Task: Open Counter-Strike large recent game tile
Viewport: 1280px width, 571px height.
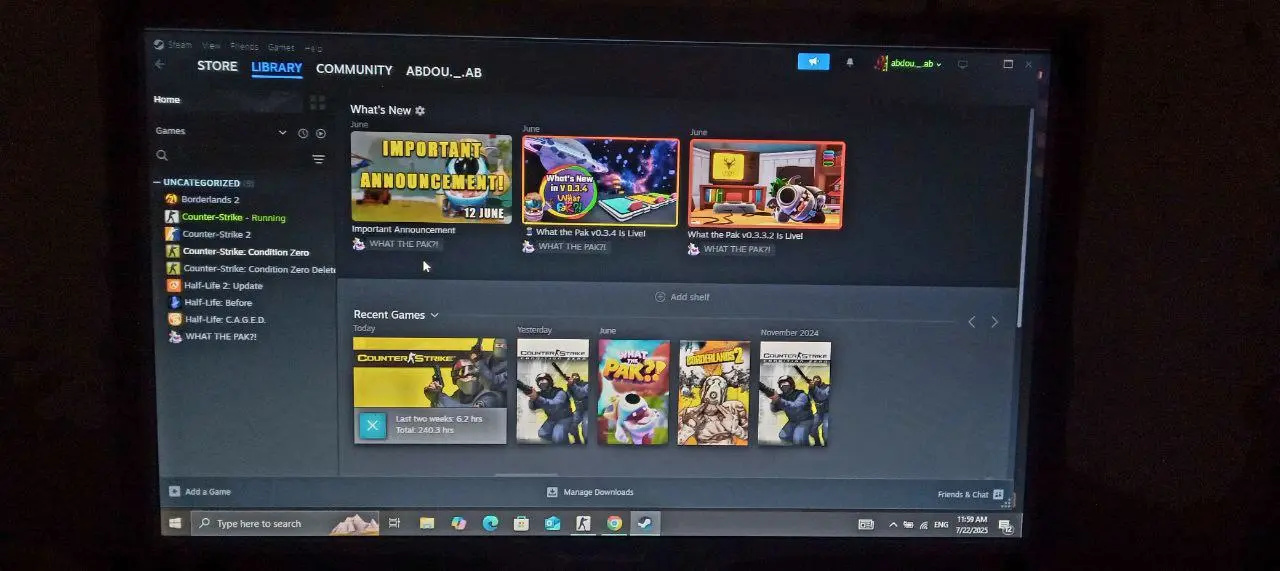Action: click(430, 391)
